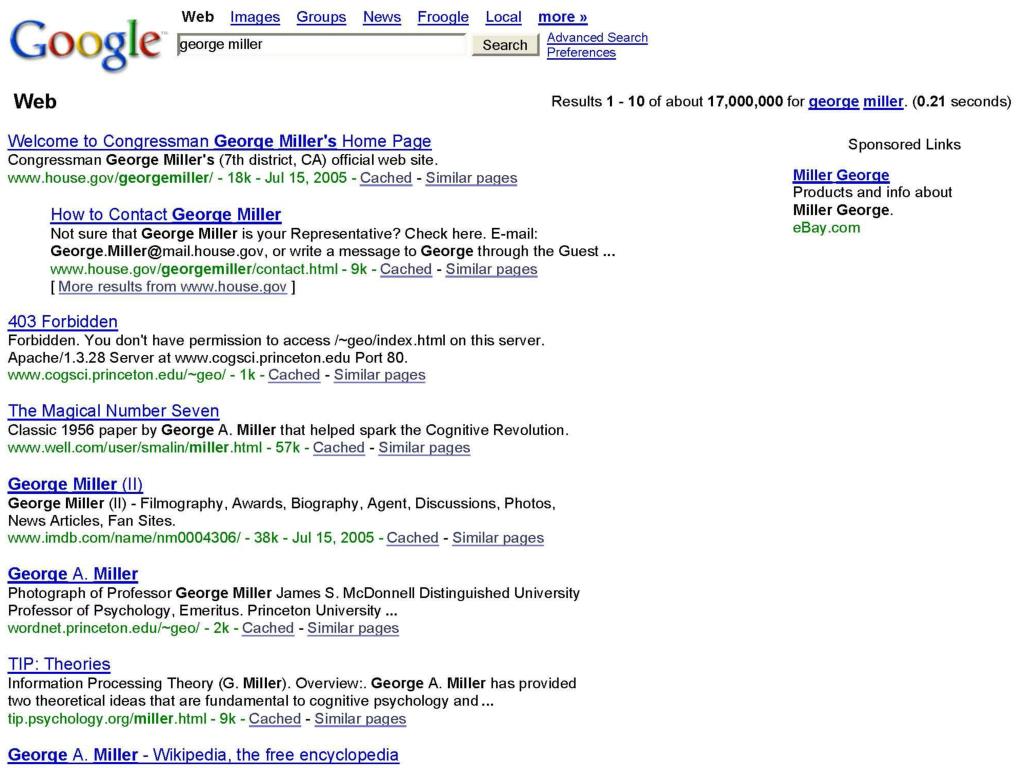Open The Magical Number Seven result

[114, 411]
